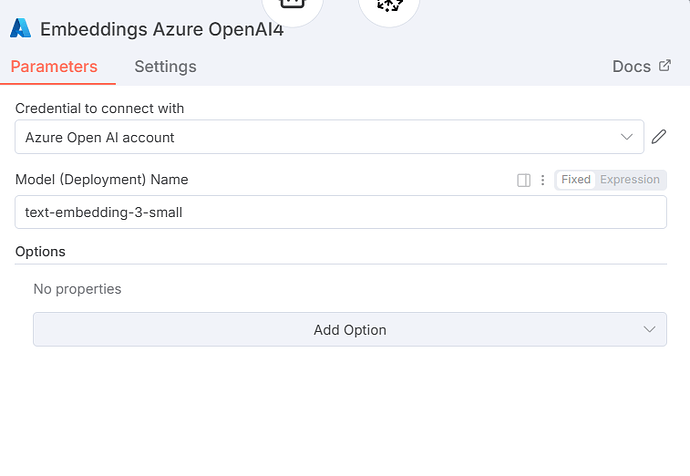Image resolution: width=690 pixels, height=476 pixels.
Task: Click the external-link icon beside Docs
Action: click(665, 66)
